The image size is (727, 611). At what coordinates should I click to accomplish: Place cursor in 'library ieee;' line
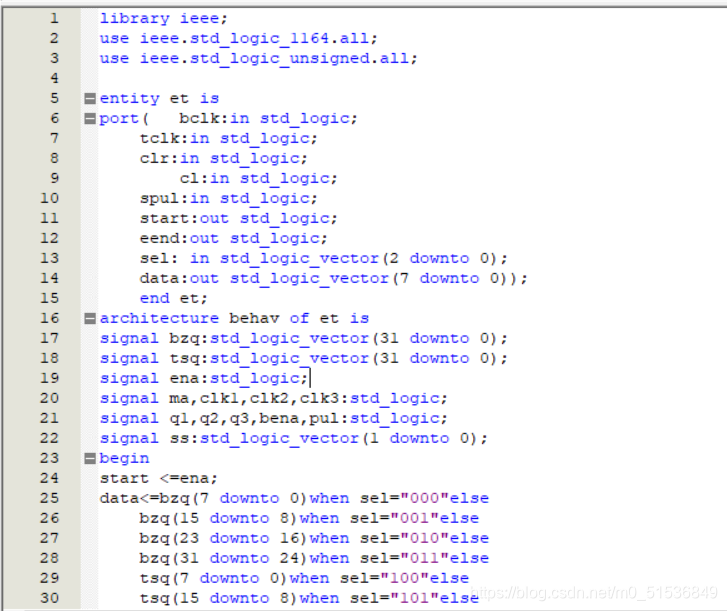pos(164,19)
